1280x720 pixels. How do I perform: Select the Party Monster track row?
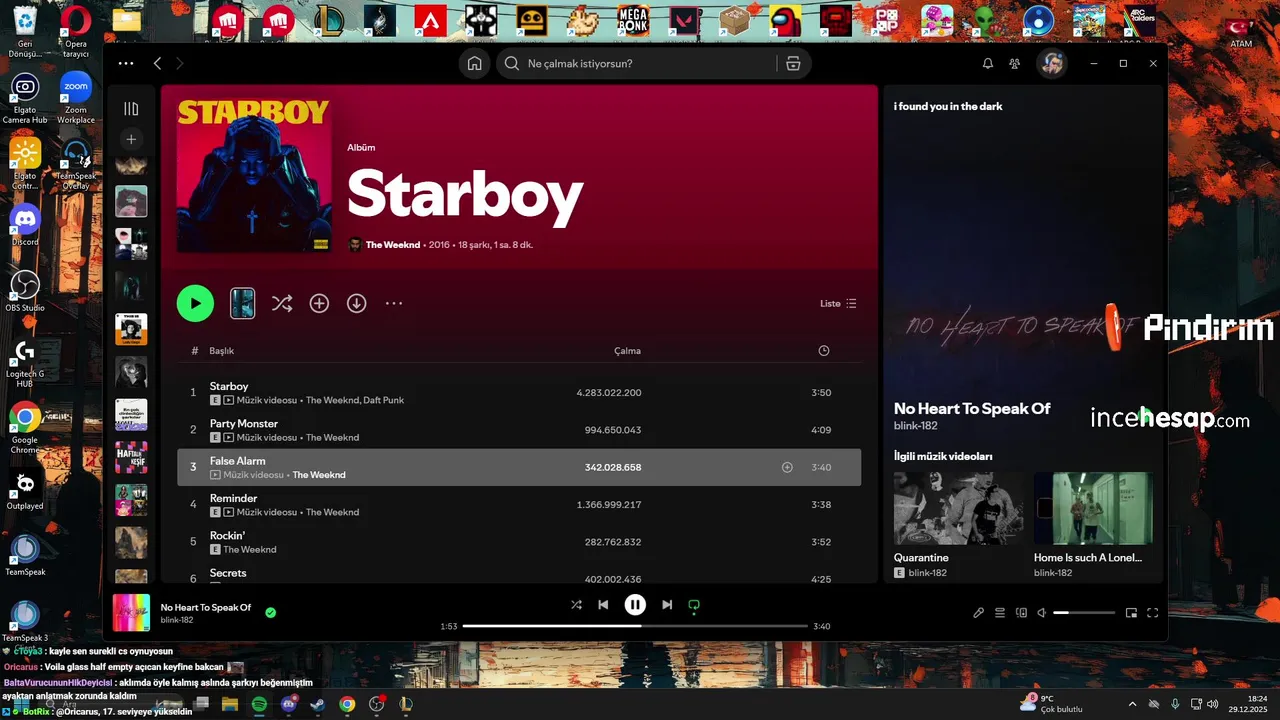519,430
